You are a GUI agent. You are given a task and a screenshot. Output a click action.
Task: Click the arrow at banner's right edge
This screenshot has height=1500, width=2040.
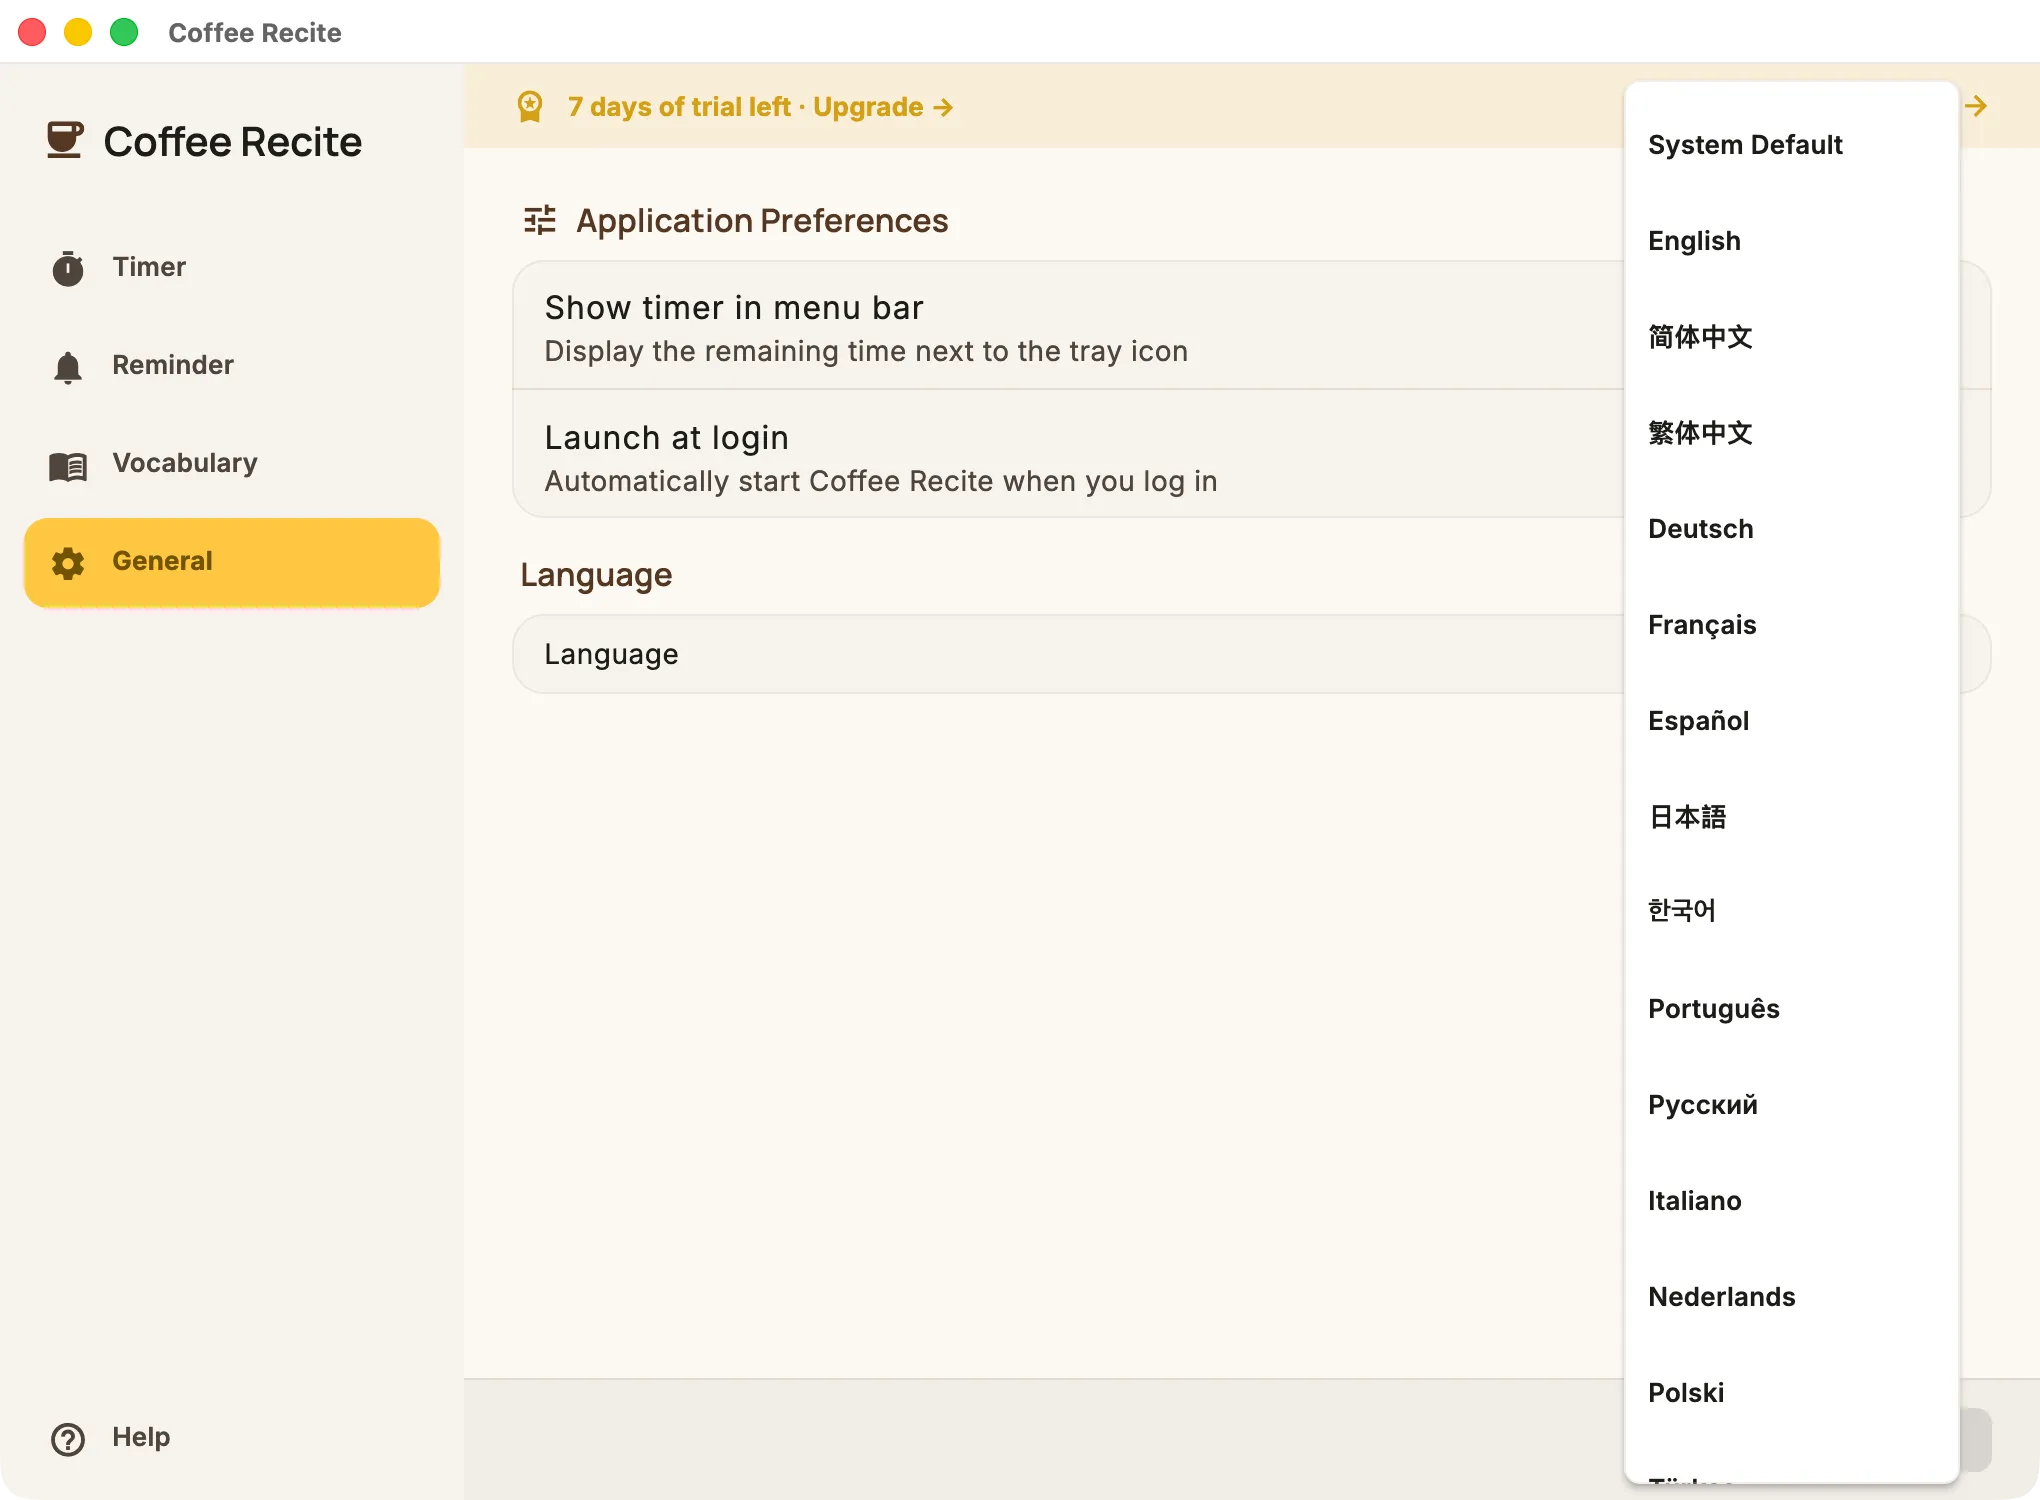(x=1976, y=106)
